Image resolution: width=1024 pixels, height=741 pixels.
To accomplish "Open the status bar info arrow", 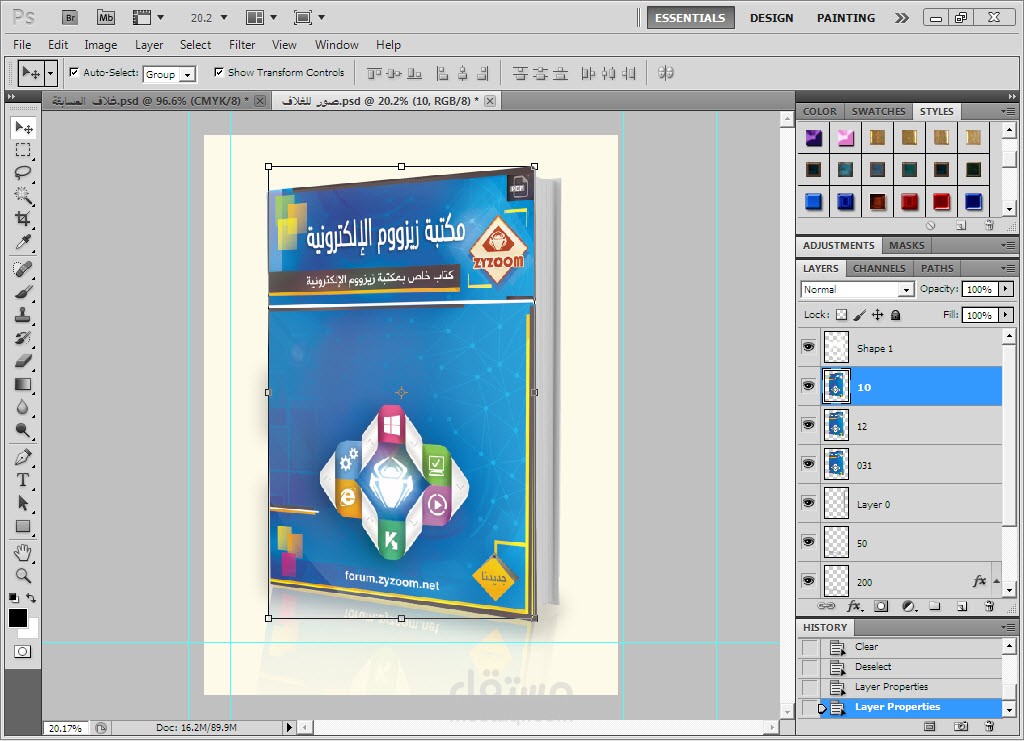I will pos(290,727).
